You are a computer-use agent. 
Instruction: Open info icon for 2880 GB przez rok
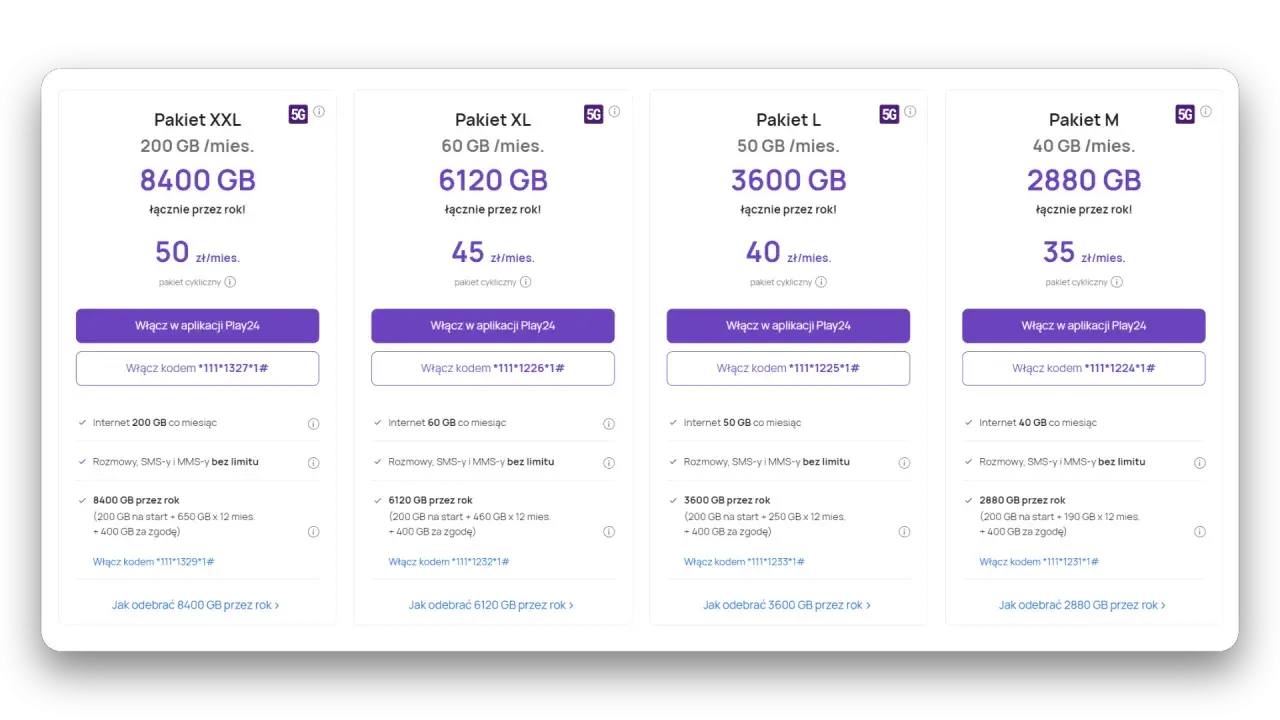[1200, 532]
